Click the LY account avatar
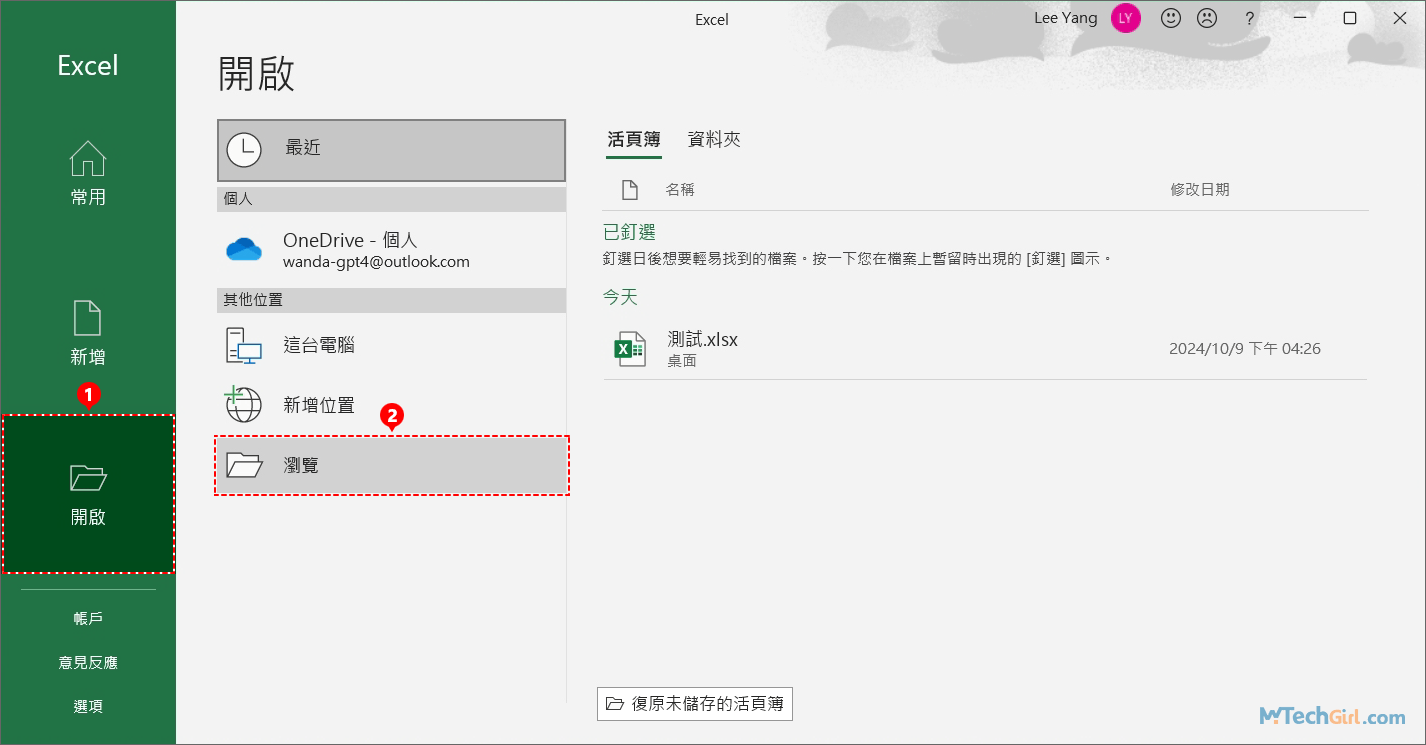The image size is (1426, 745). tap(1126, 18)
